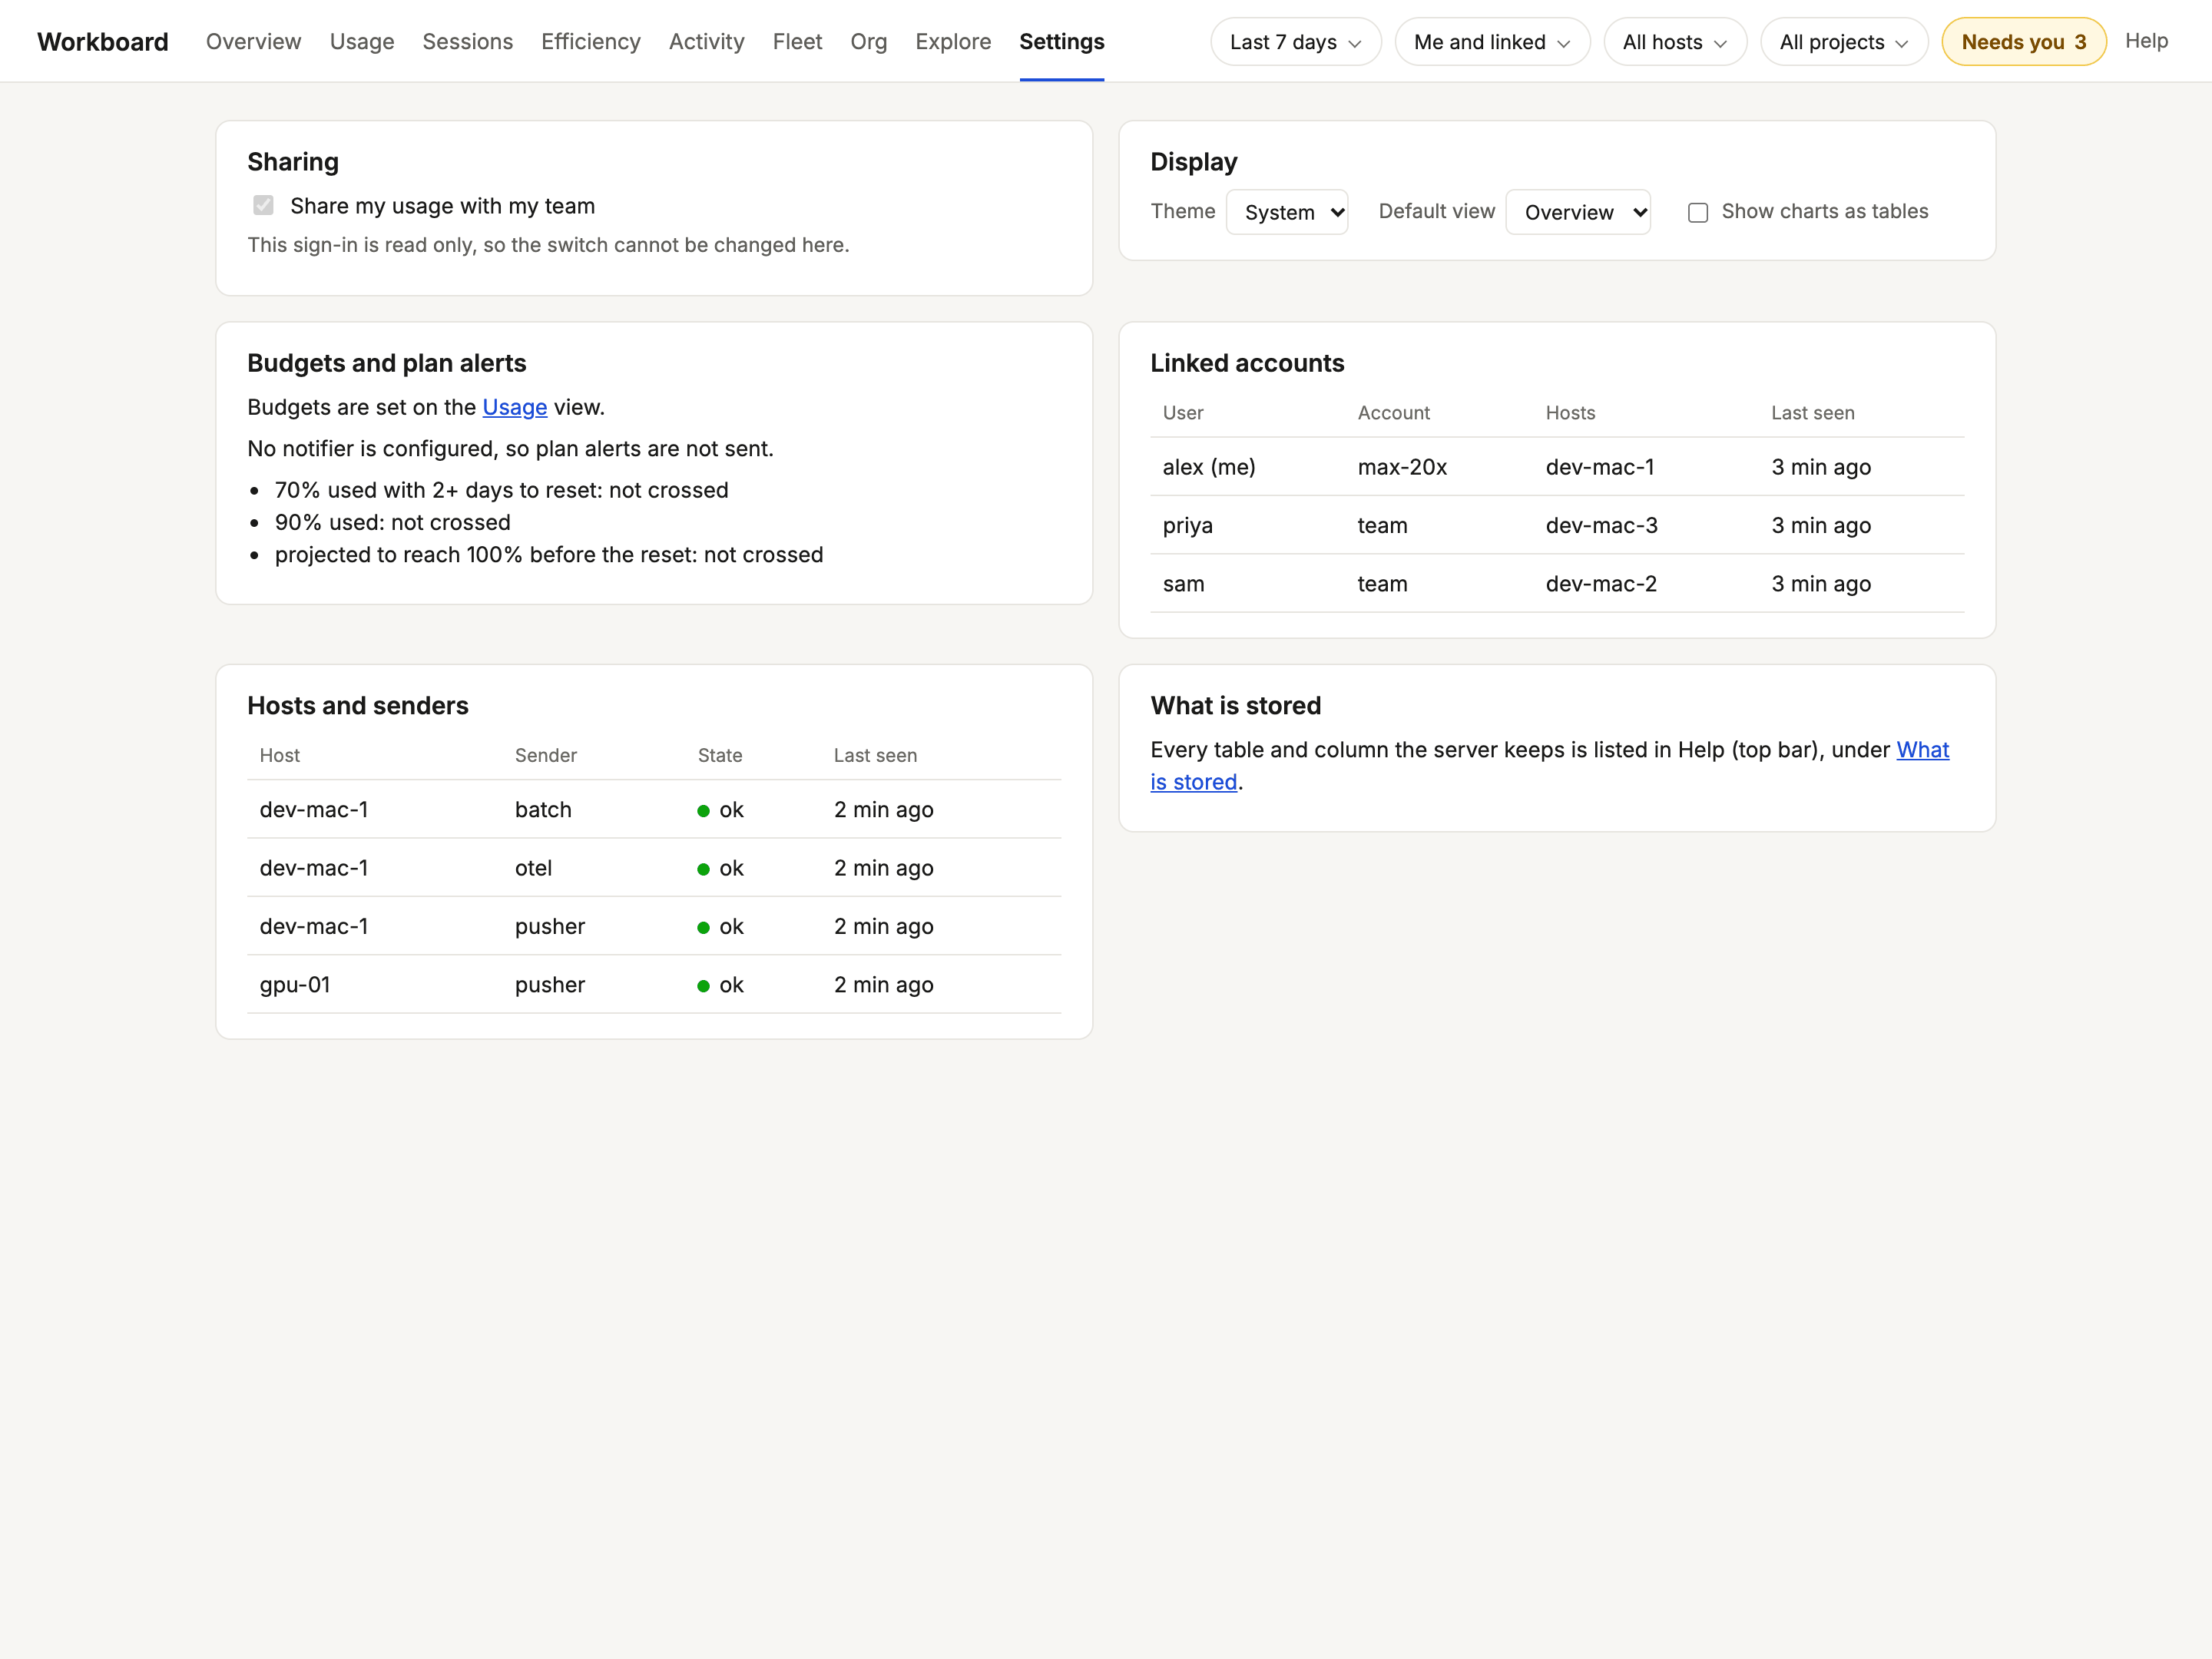The image size is (2212, 1659).
Task: Click the alex (me) user cell
Action: 1208,467
